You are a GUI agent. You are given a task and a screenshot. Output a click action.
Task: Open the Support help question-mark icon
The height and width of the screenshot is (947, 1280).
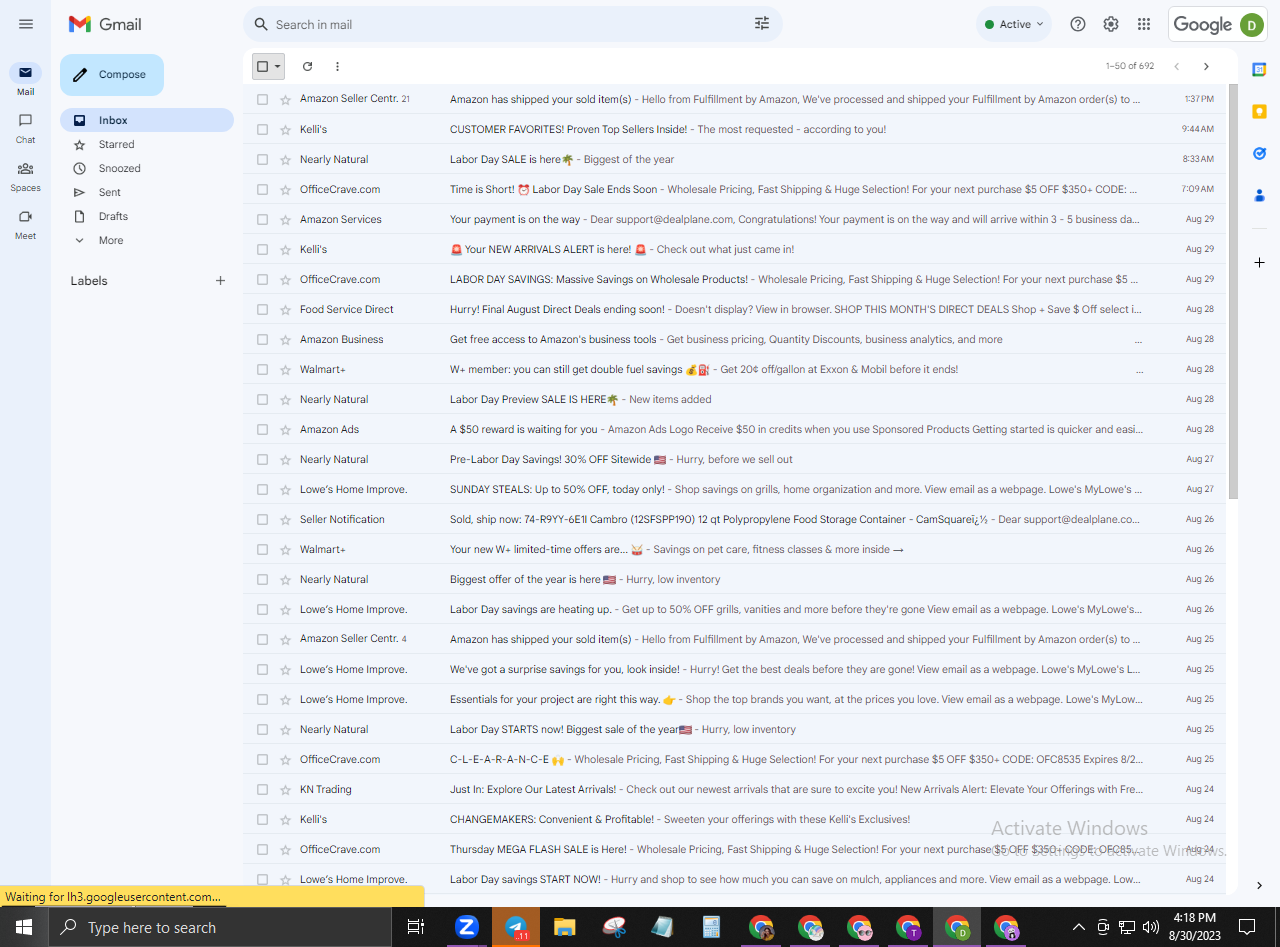[1078, 24]
